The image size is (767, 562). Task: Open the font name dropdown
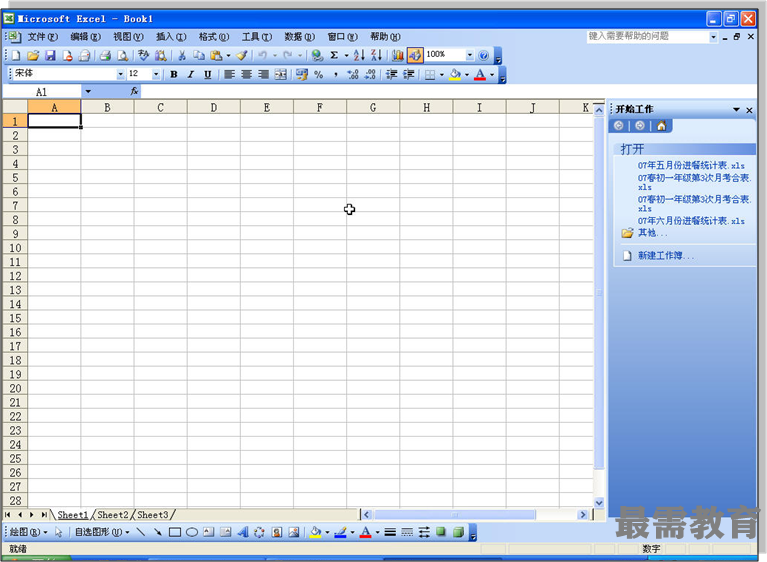(x=120, y=74)
